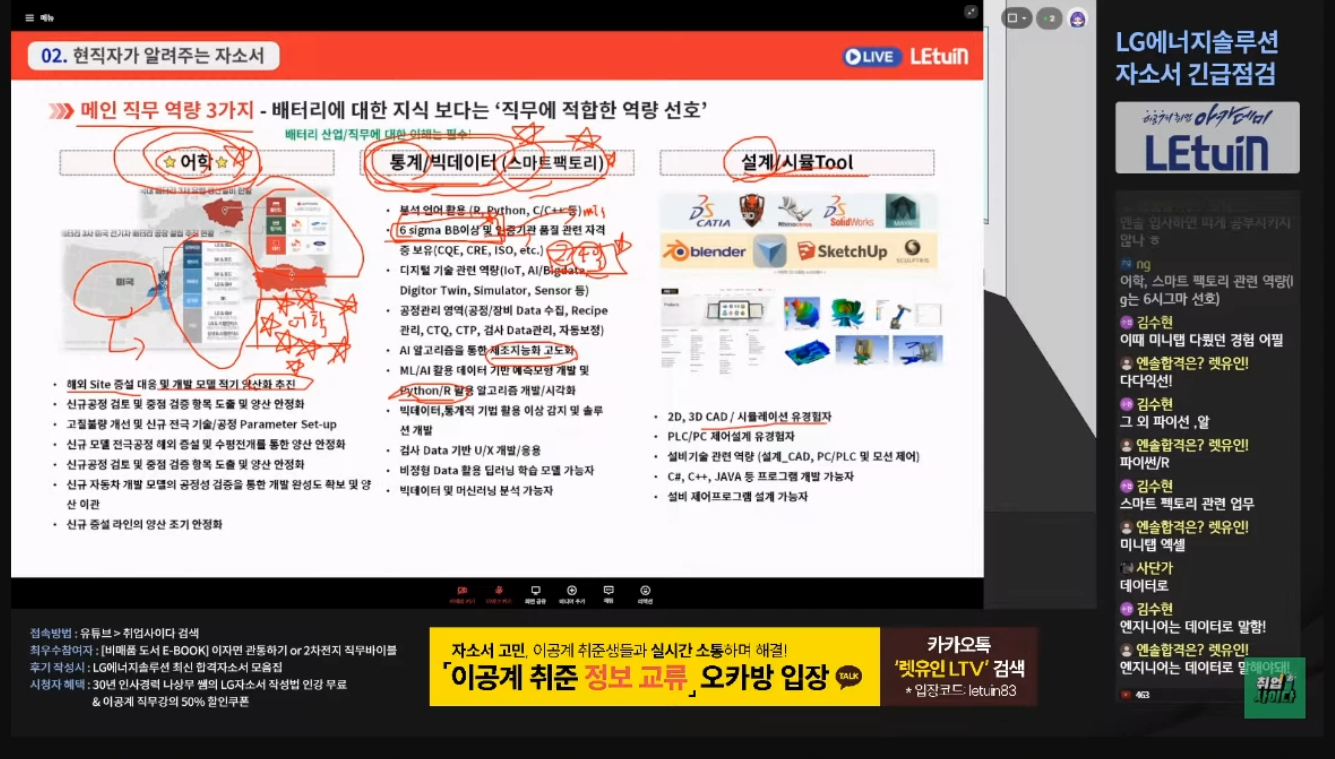Click the webinar join icon in toolbar

[x=572, y=592]
